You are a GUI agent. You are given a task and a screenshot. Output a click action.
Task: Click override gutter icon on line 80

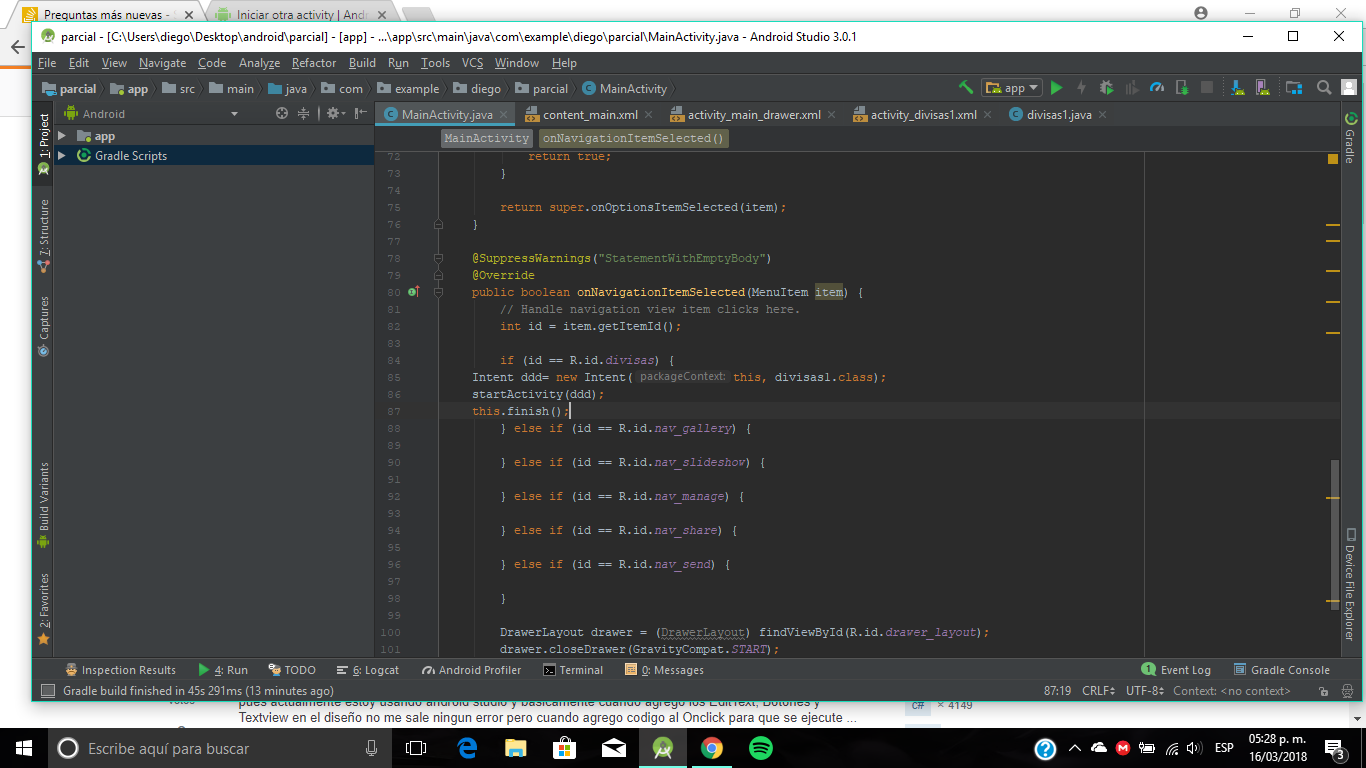click(x=413, y=292)
